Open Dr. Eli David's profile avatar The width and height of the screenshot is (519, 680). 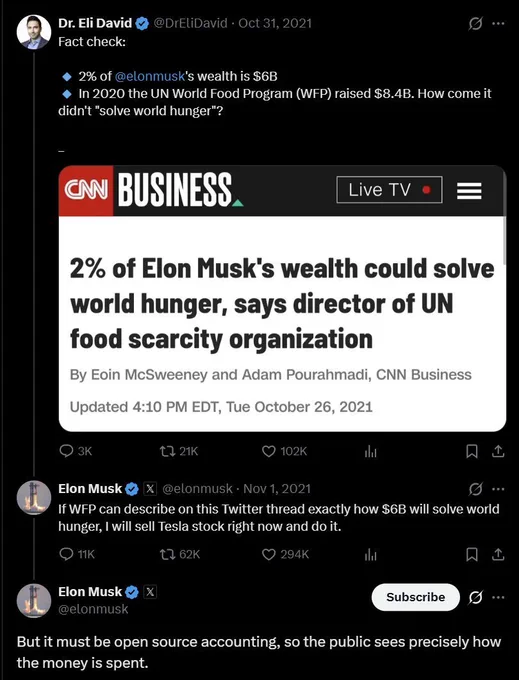(x=33, y=32)
